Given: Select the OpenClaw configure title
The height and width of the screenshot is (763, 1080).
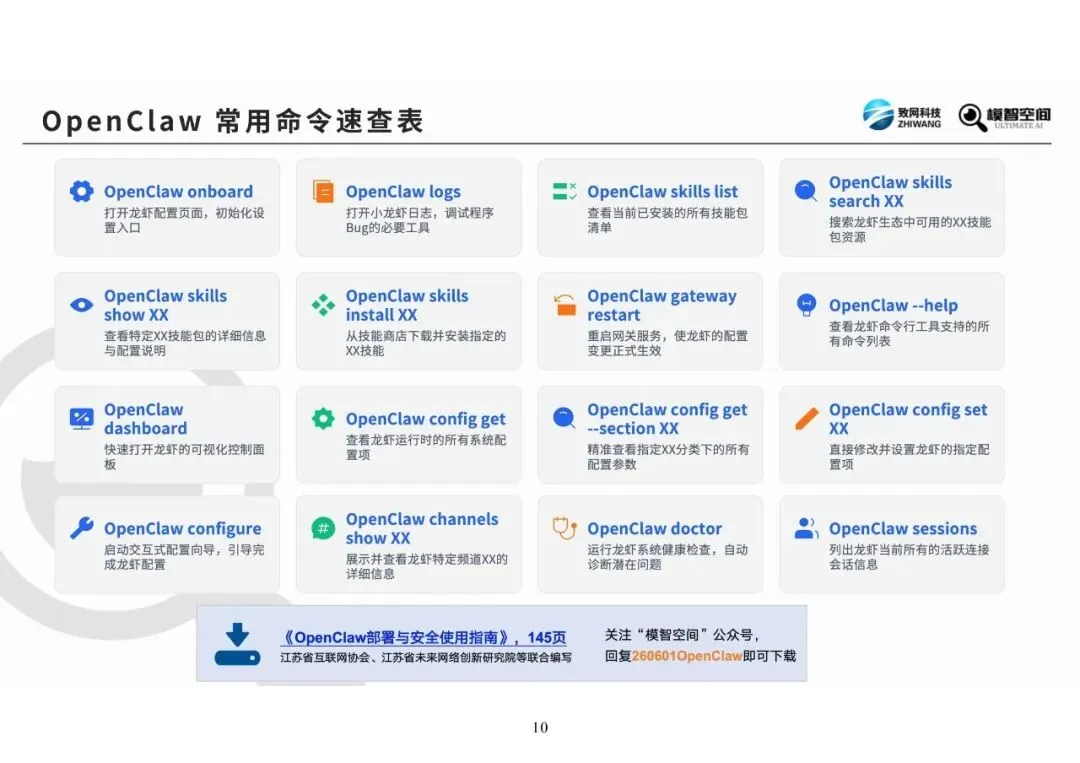Looking at the screenshot, I should click(183, 528).
